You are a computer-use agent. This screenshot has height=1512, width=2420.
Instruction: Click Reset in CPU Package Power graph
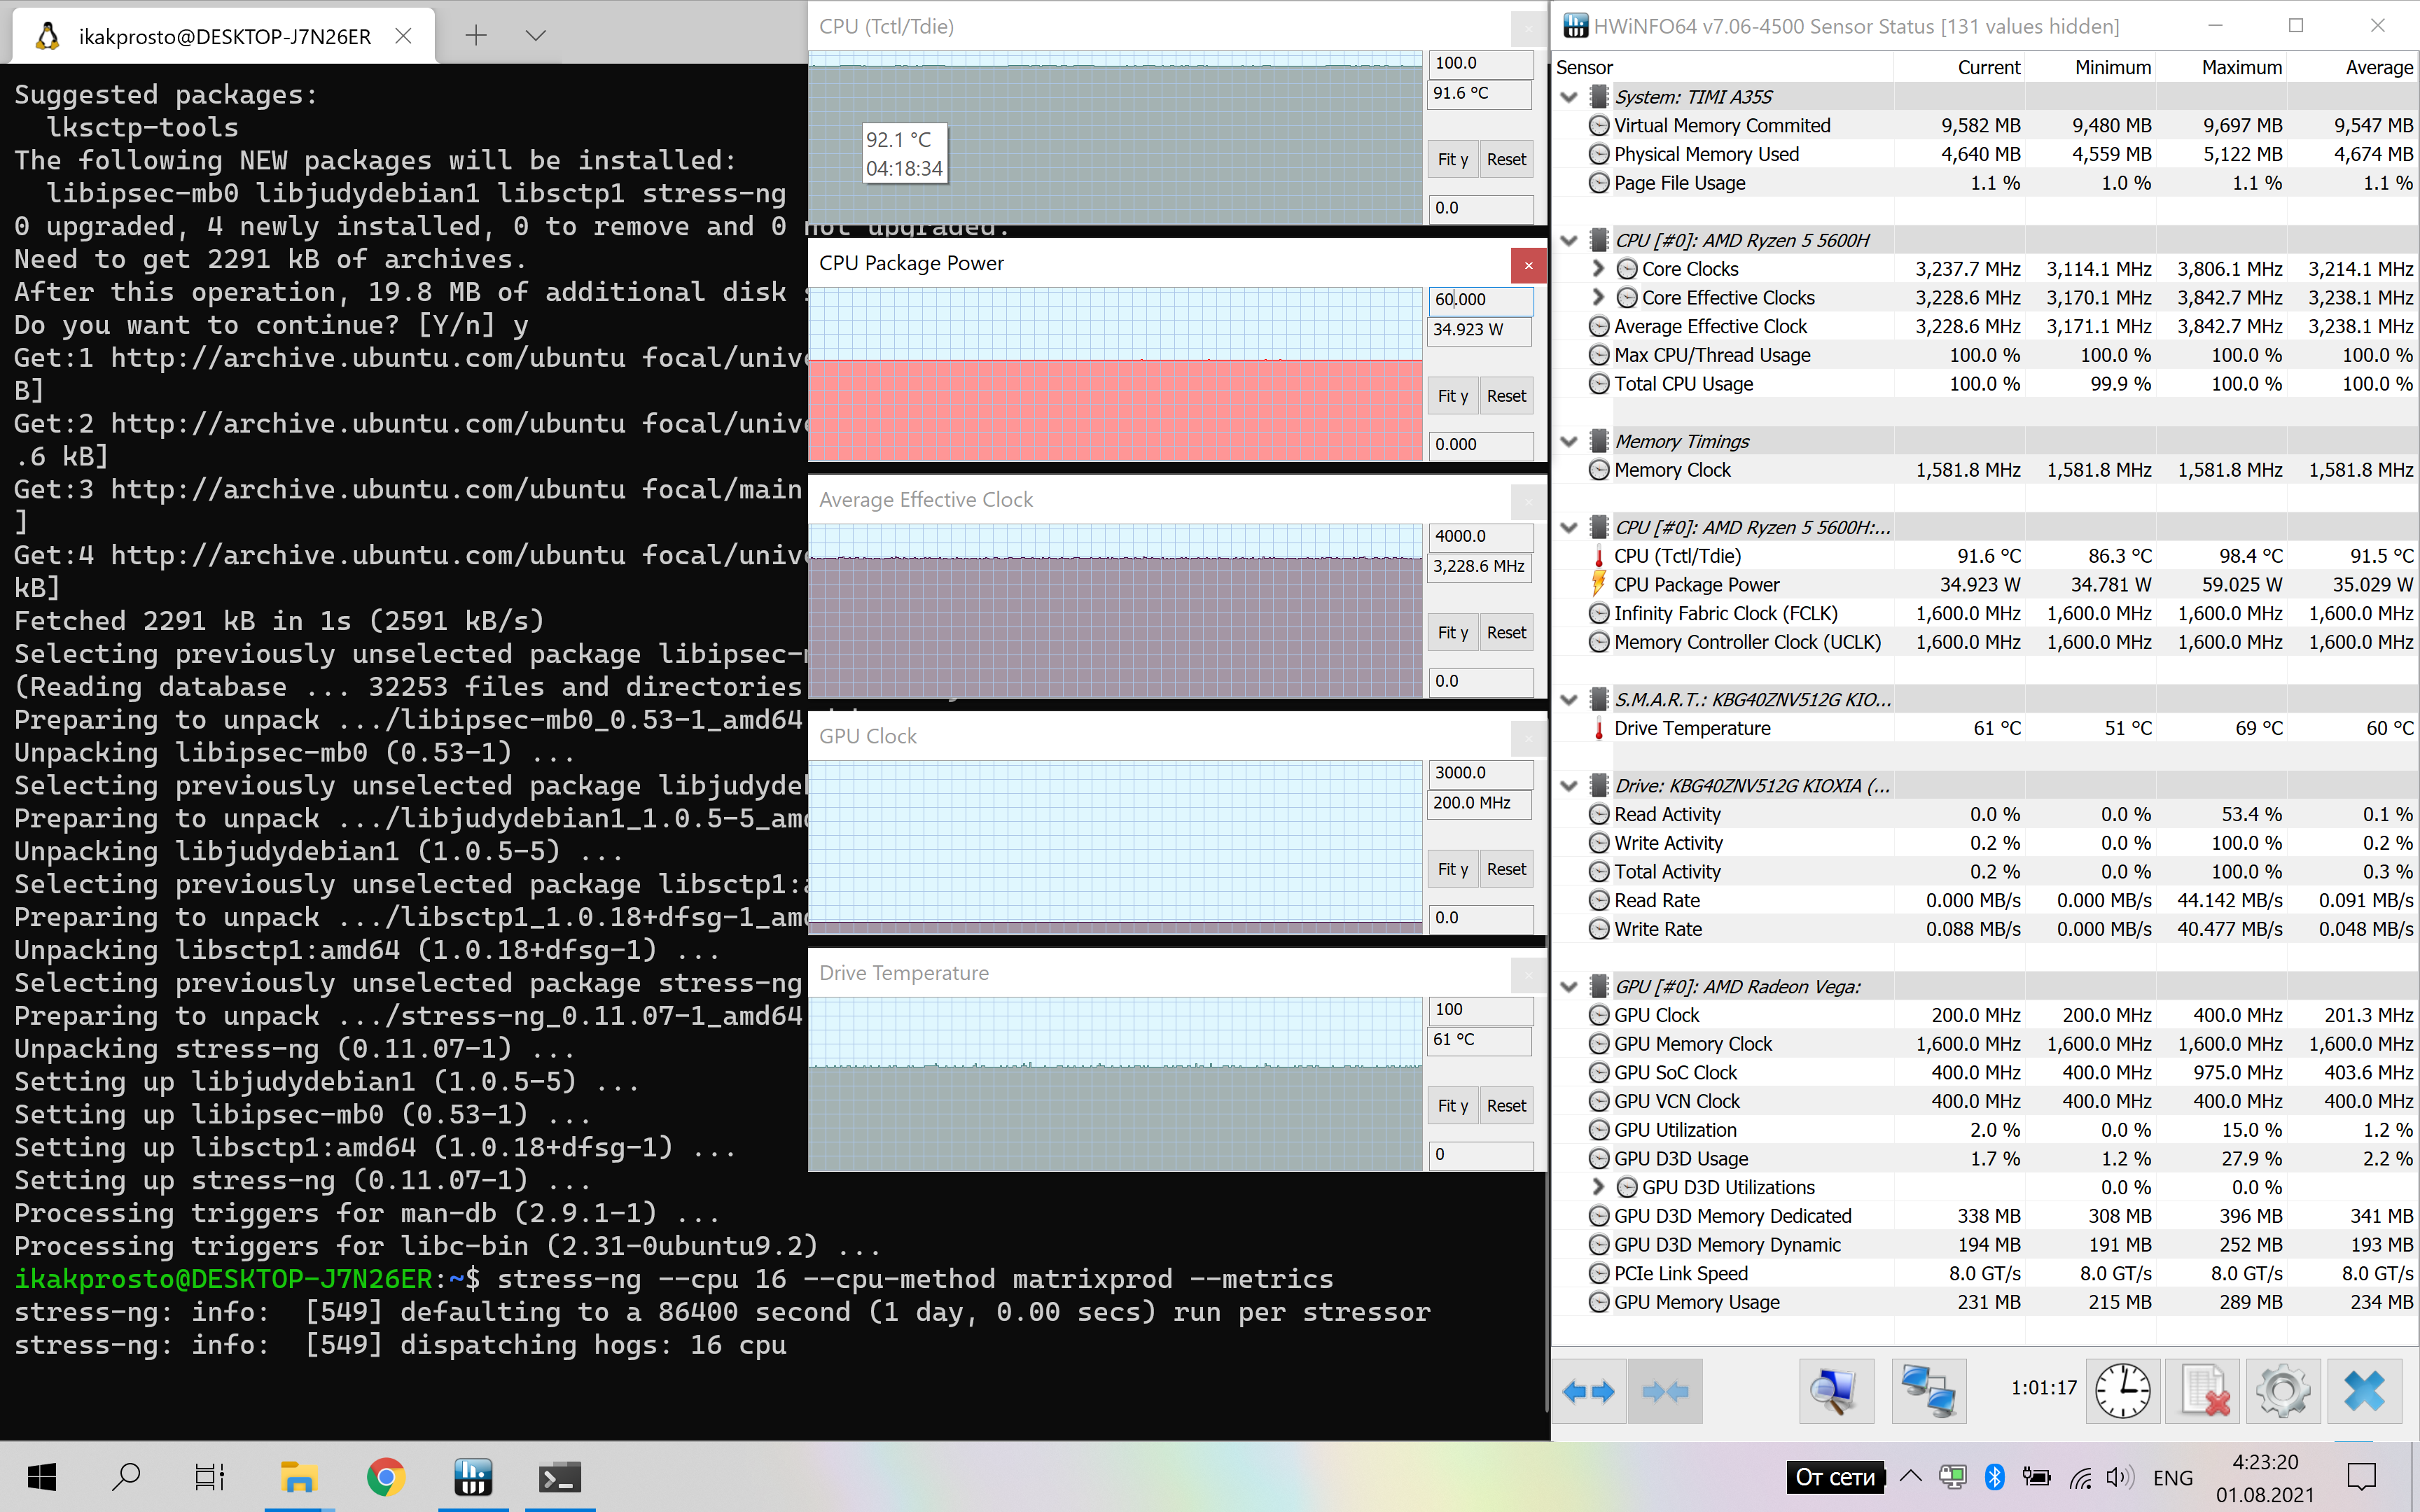coord(1506,396)
